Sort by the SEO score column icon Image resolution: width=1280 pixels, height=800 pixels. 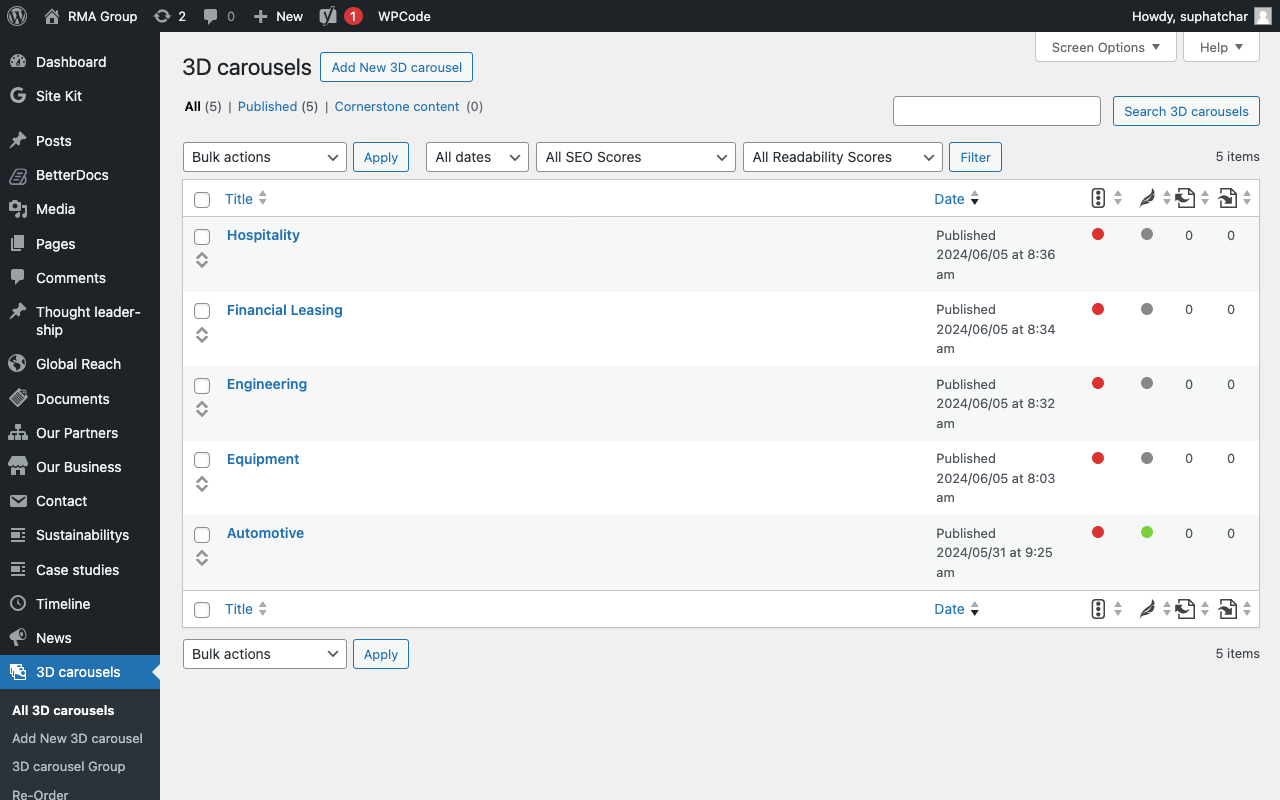click(1098, 199)
